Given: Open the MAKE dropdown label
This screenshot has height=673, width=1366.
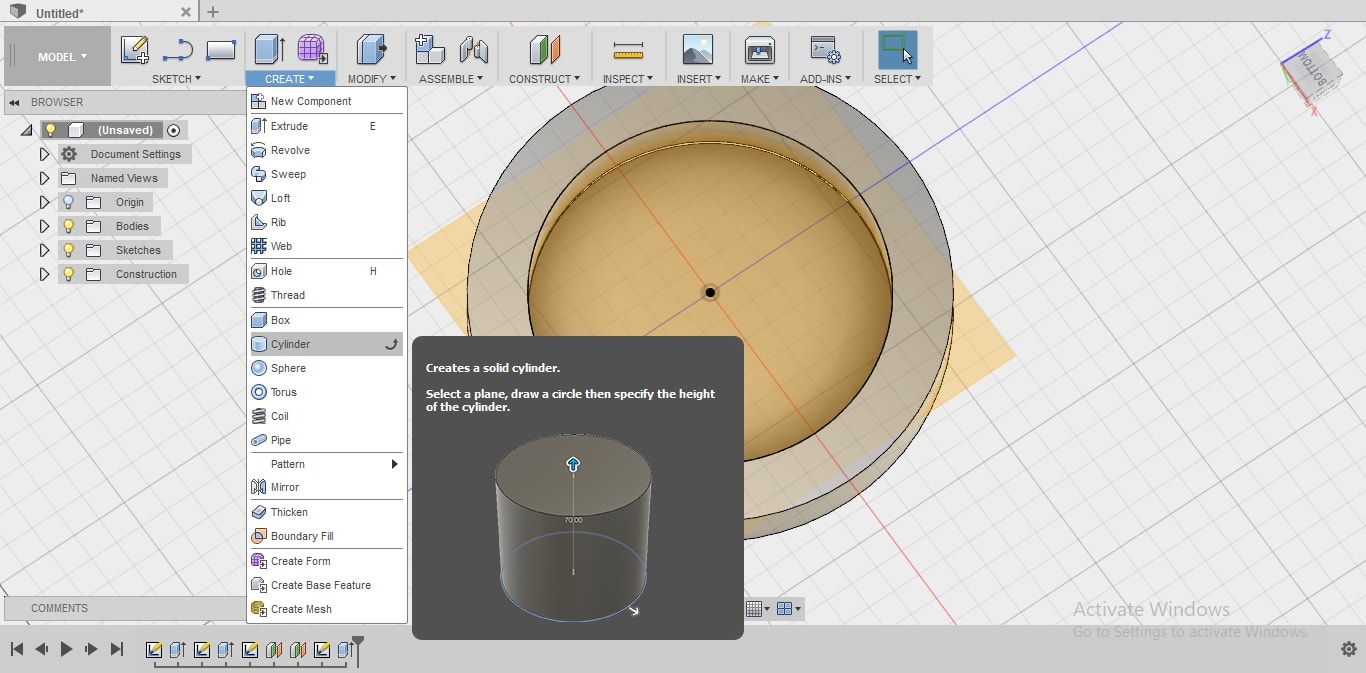Looking at the screenshot, I should click(760, 79).
